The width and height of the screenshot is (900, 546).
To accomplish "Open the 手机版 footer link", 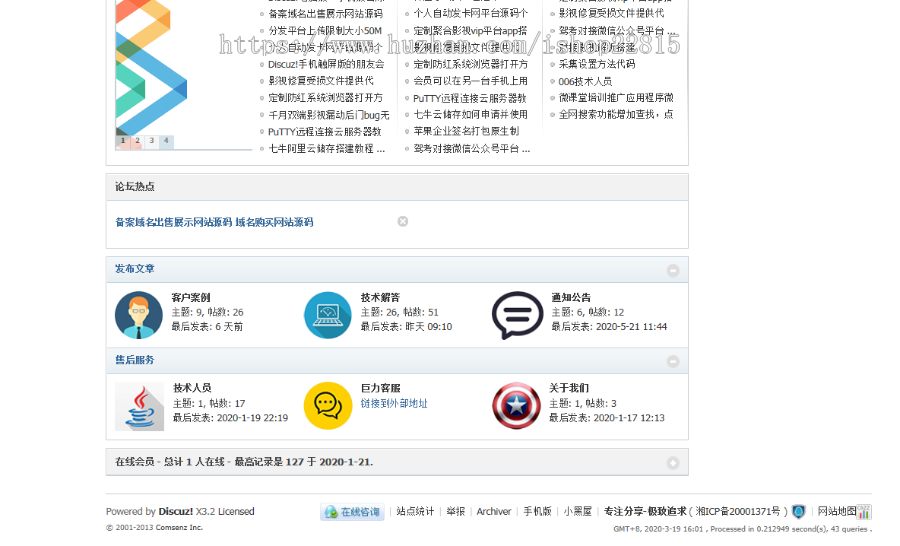I will 537,511.
